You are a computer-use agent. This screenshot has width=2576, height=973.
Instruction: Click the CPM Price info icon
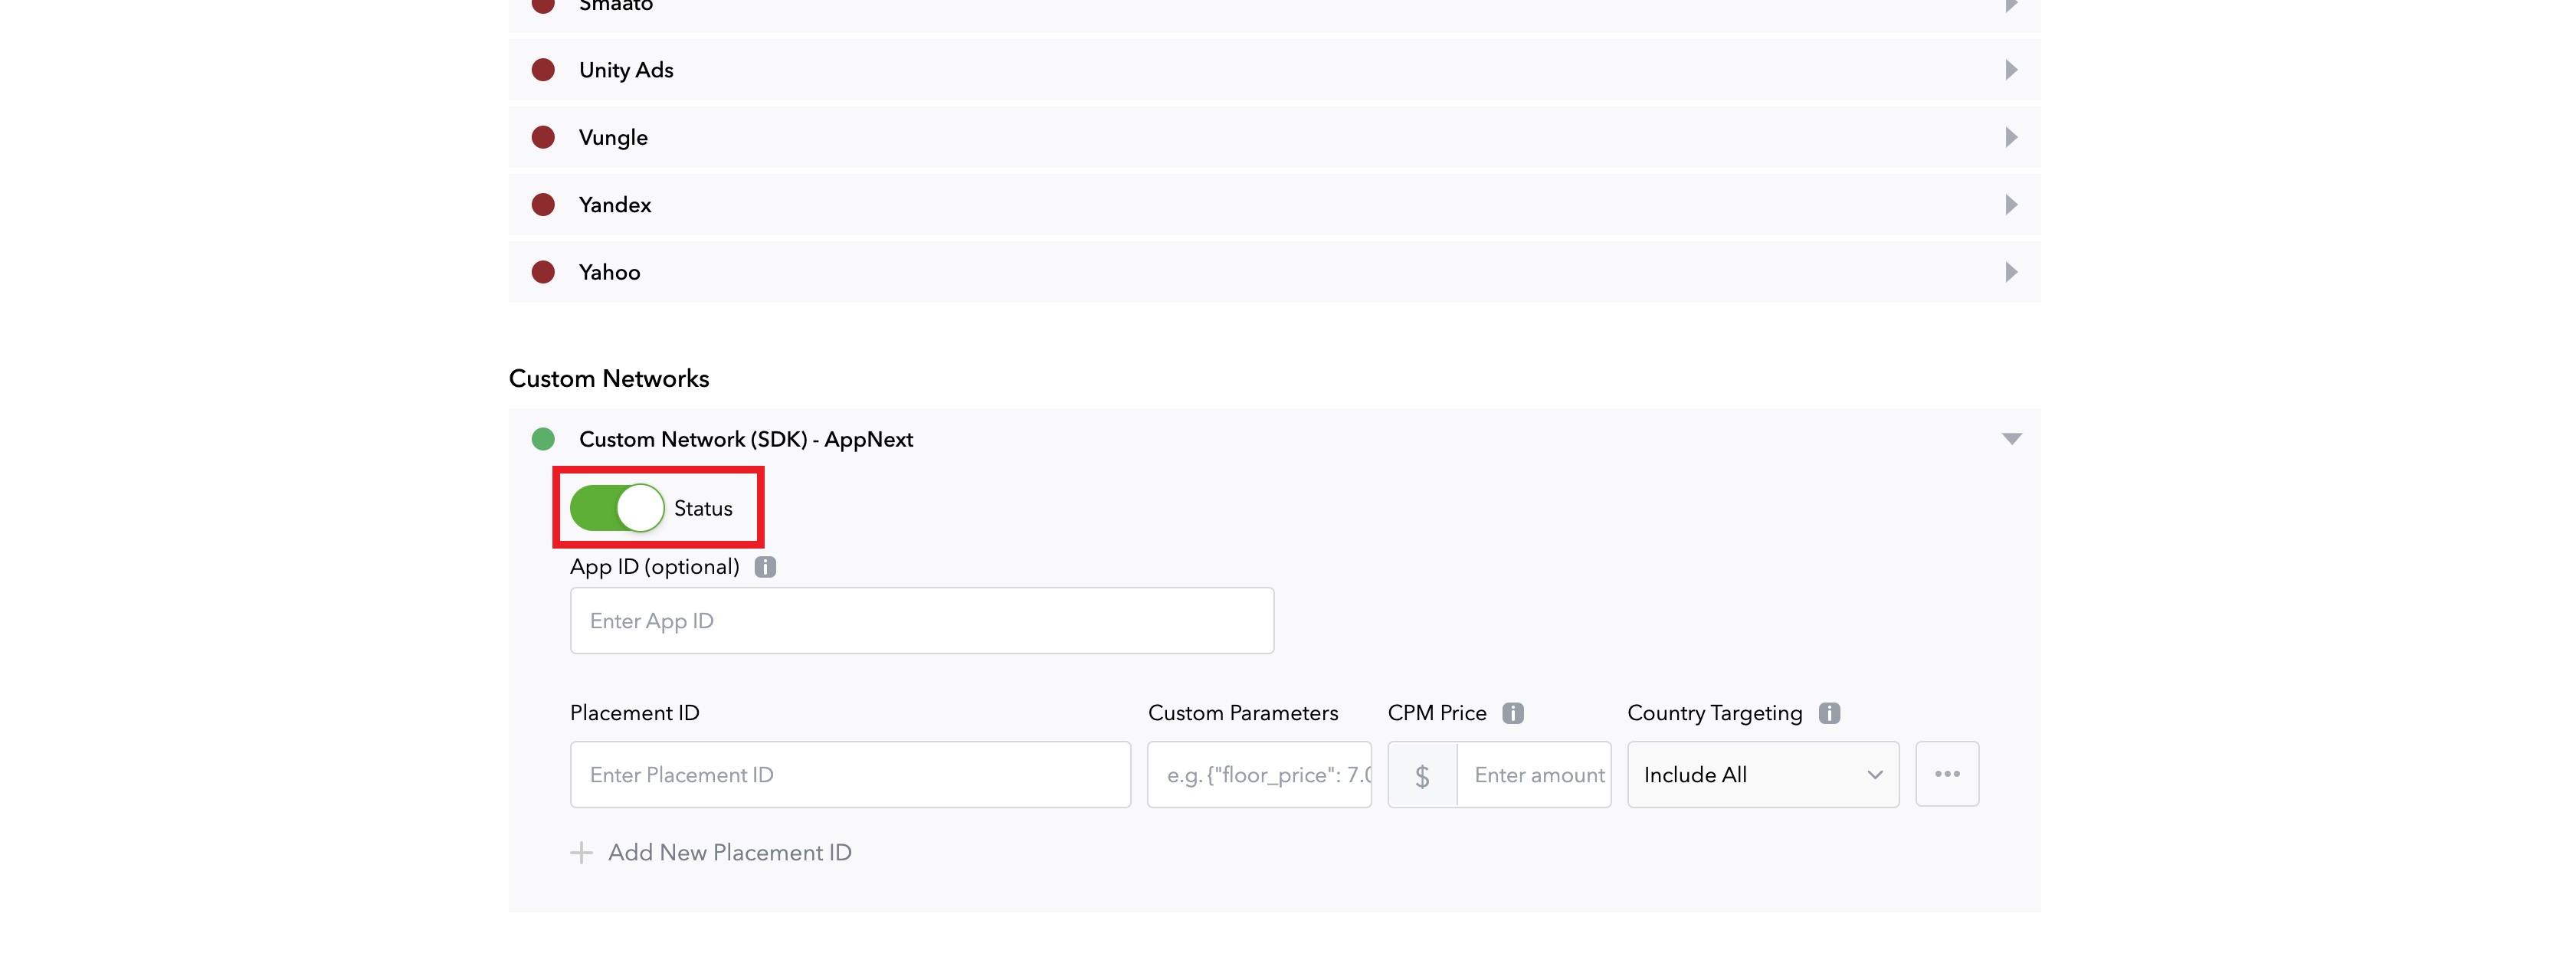pyautogui.click(x=1513, y=713)
